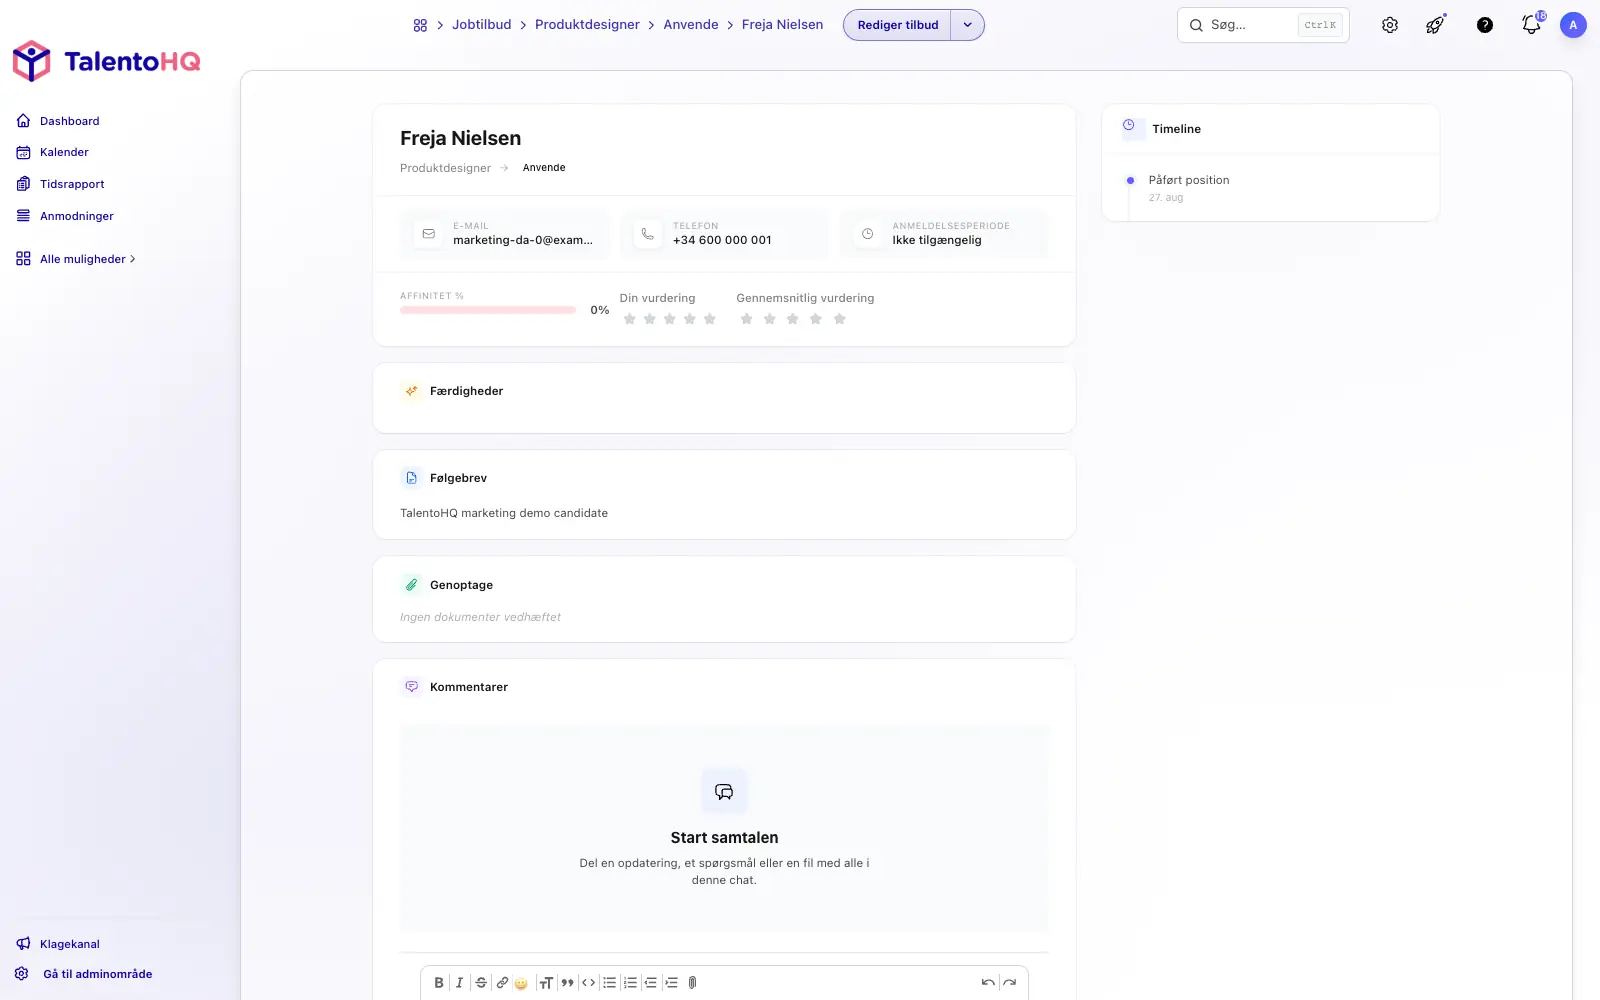Toggle bold formatting in comment editor
Image resolution: width=1600 pixels, height=1000 pixels.
pyautogui.click(x=439, y=983)
